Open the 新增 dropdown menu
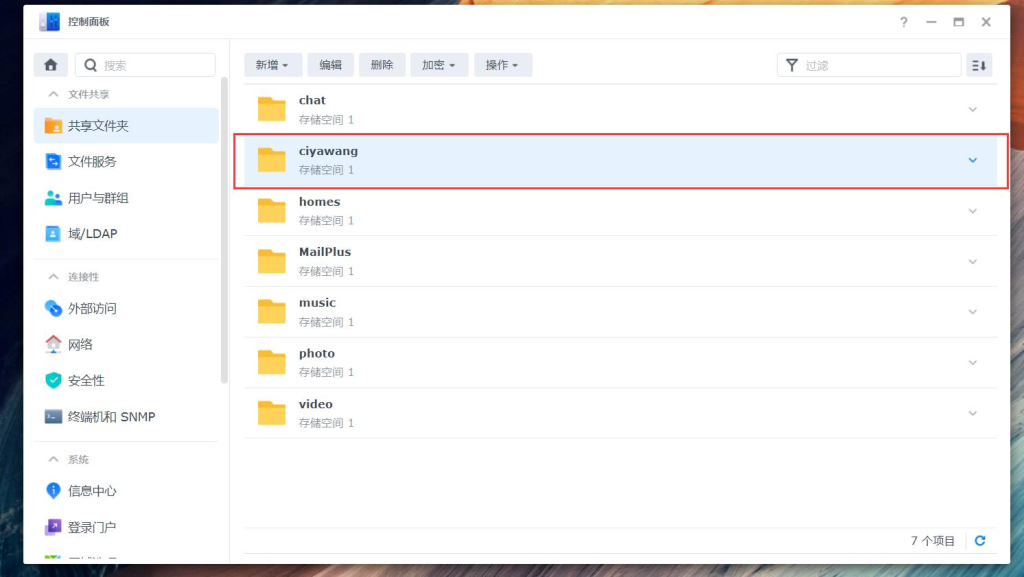 click(271, 64)
